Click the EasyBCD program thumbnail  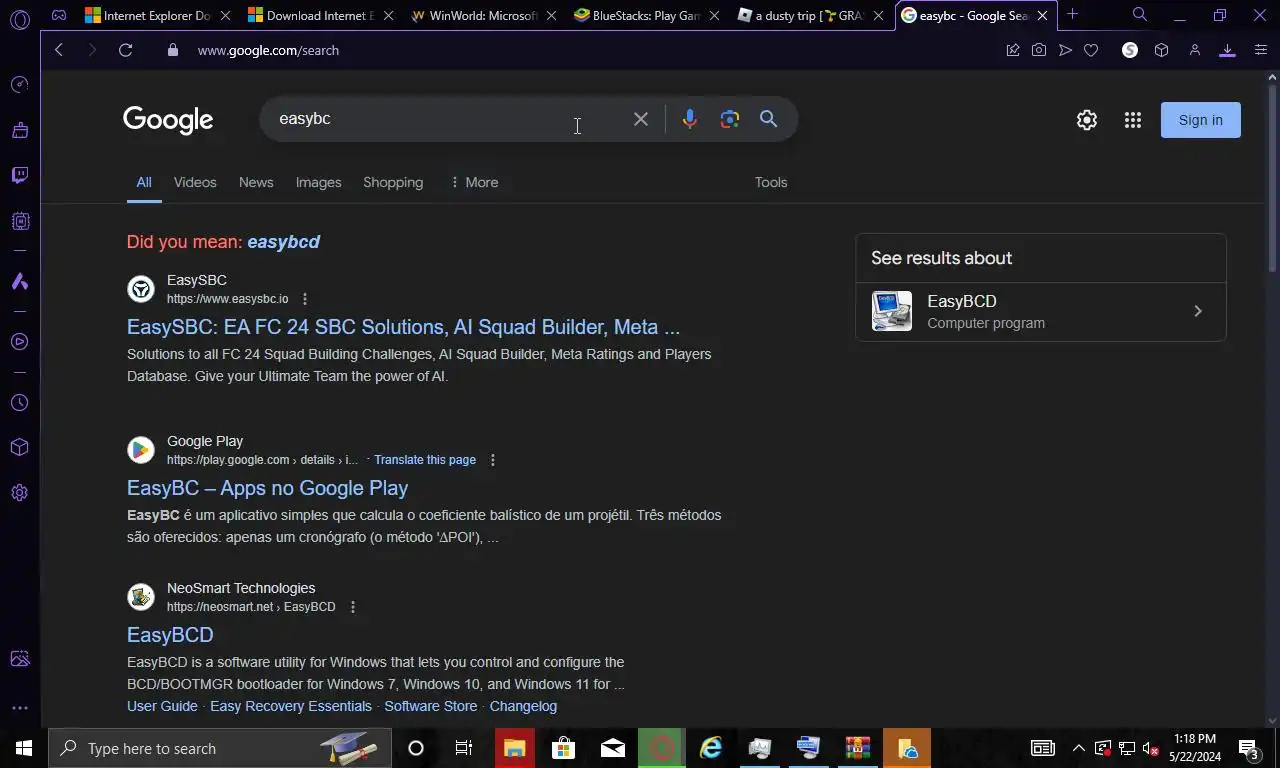tap(892, 311)
